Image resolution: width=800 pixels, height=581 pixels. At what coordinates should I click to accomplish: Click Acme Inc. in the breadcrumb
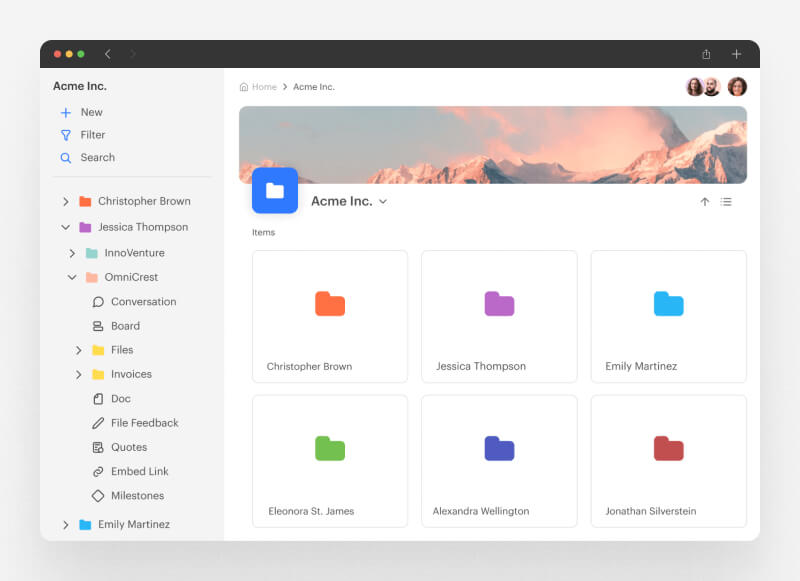pyautogui.click(x=314, y=87)
